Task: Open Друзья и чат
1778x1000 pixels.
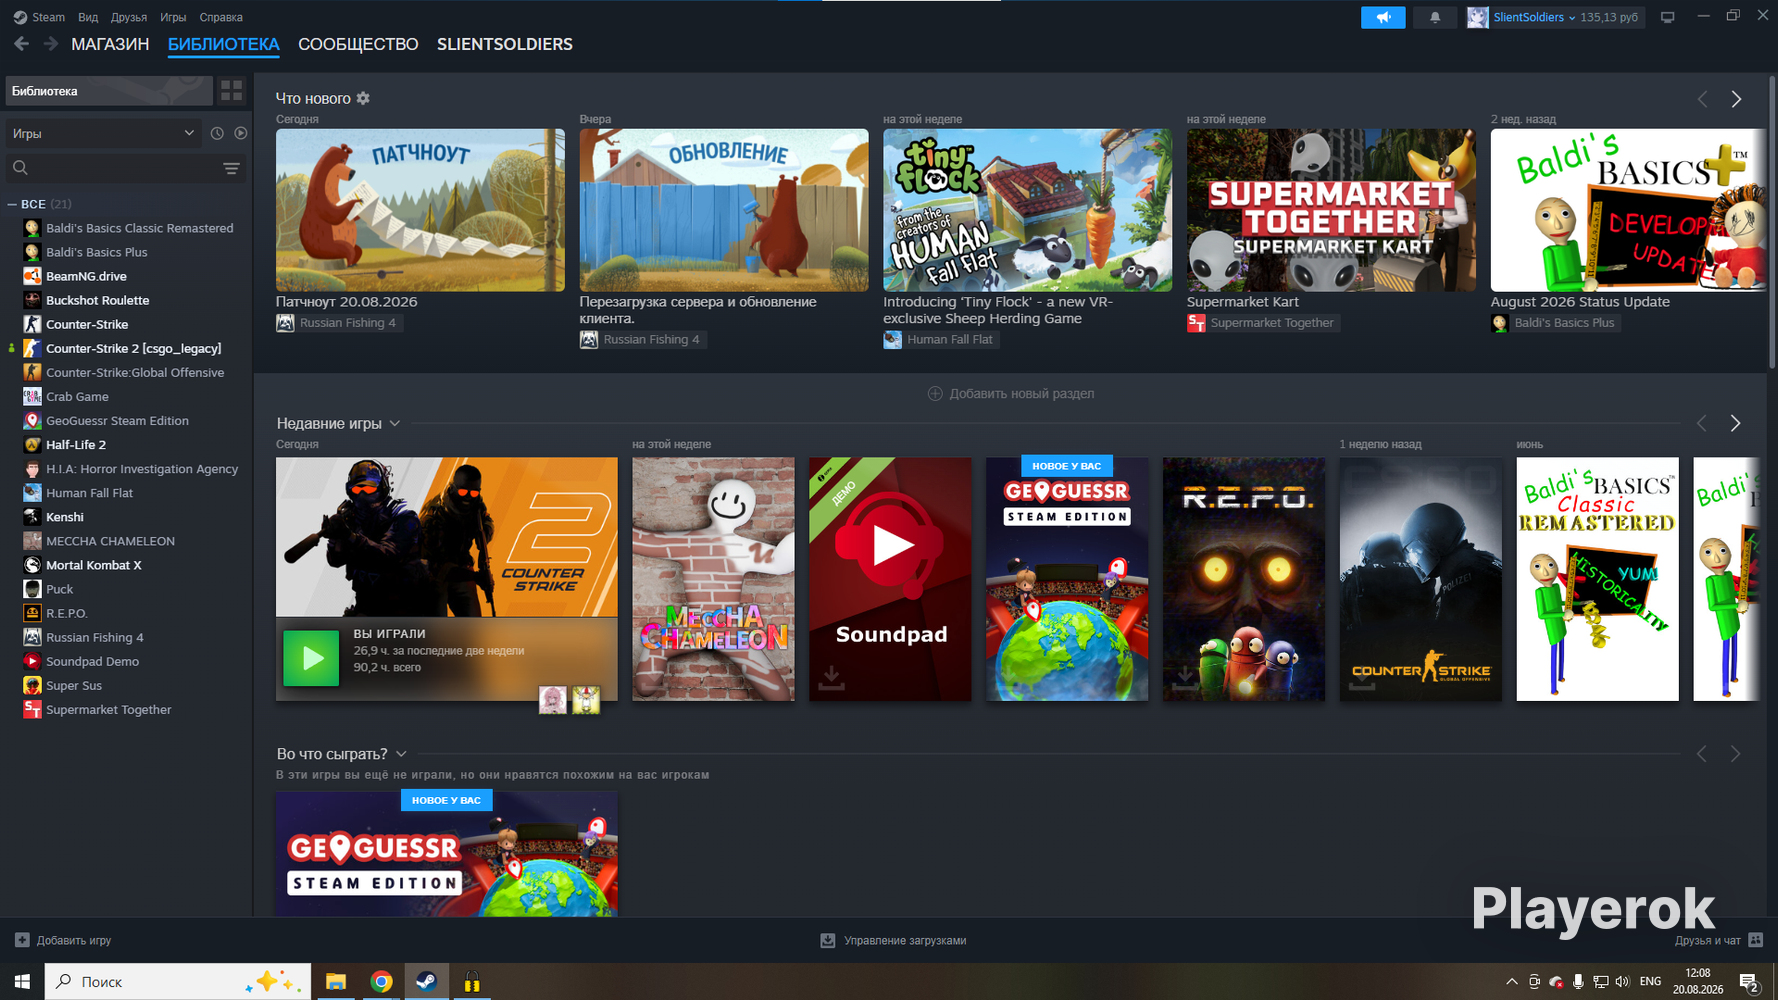Action: pyautogui.click(x=1718, y=940)
